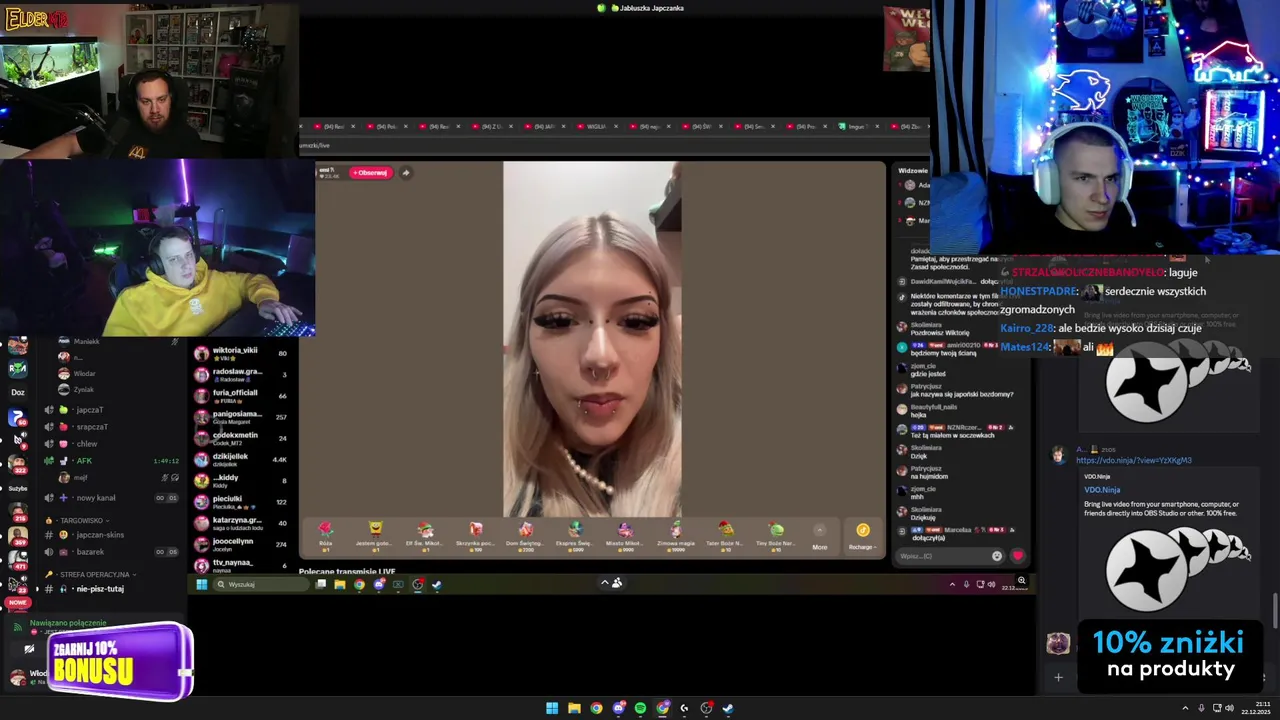
Task: Open Google Chrome on the inner taskbar
Action: (359, 584)
